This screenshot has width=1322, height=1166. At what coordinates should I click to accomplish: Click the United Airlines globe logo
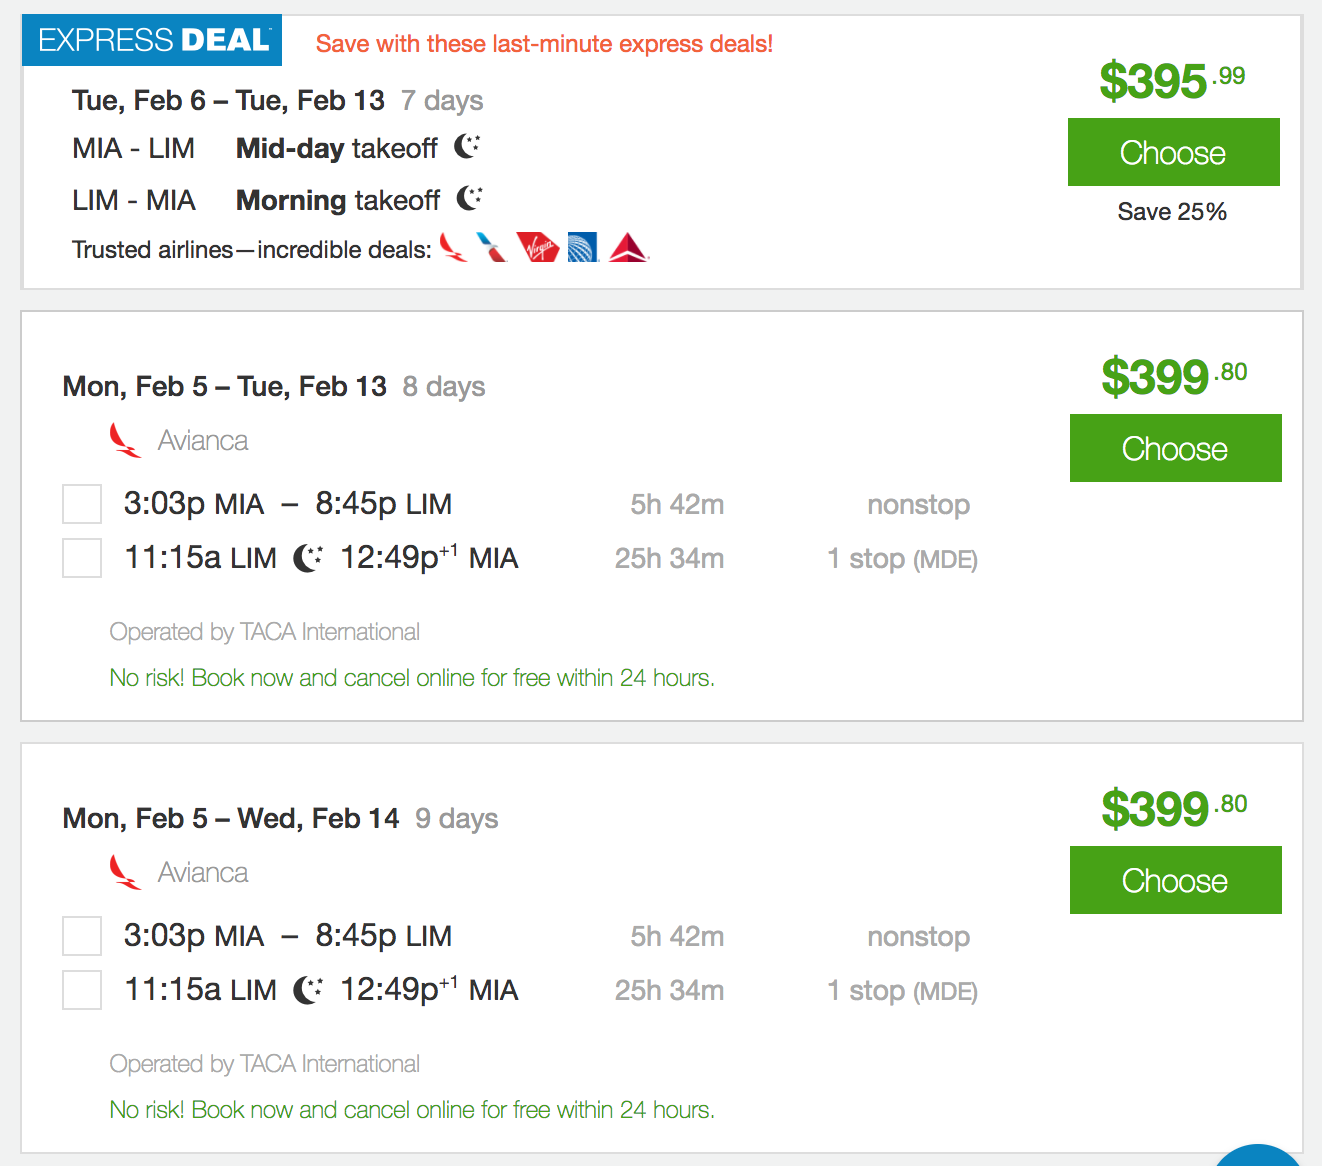click(582, 247)
